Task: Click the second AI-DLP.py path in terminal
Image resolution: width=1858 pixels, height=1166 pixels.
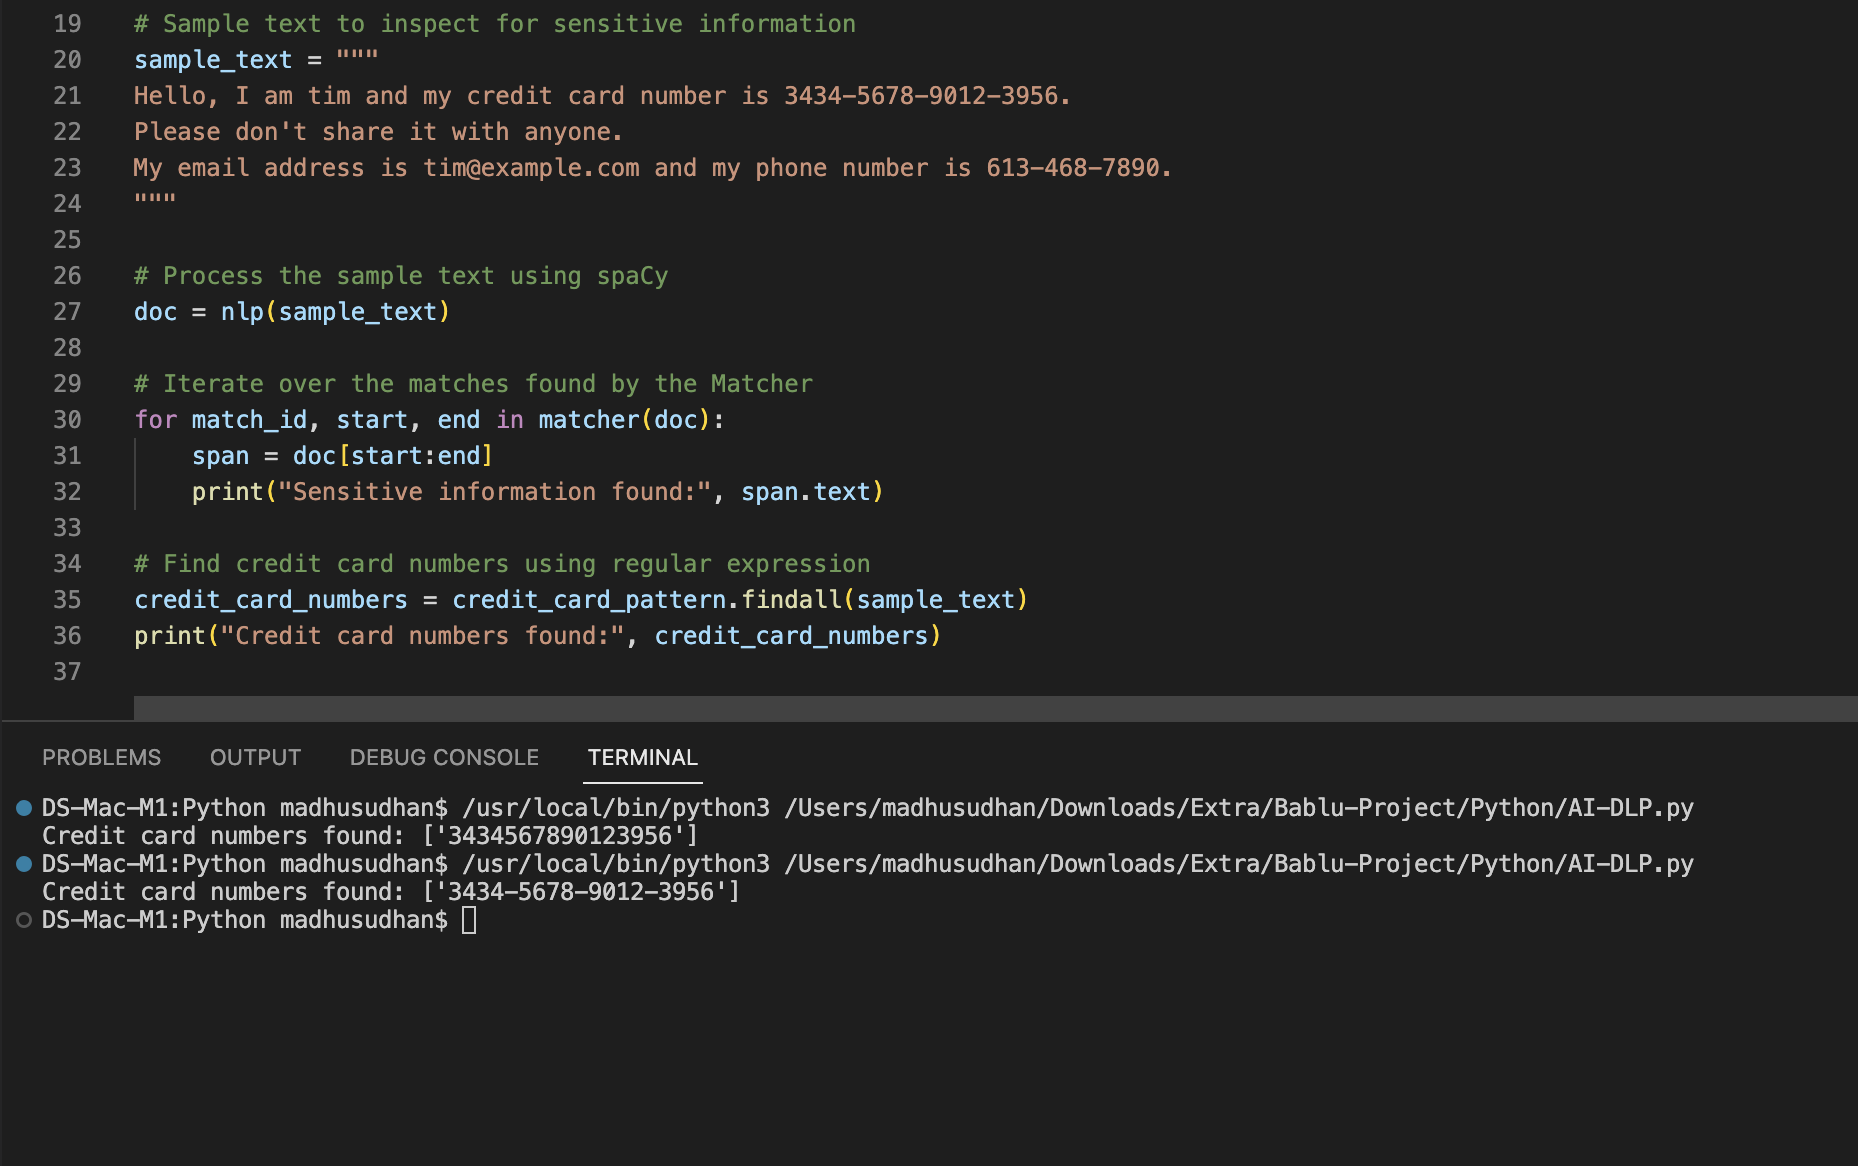Action: tap(1239, 864)
